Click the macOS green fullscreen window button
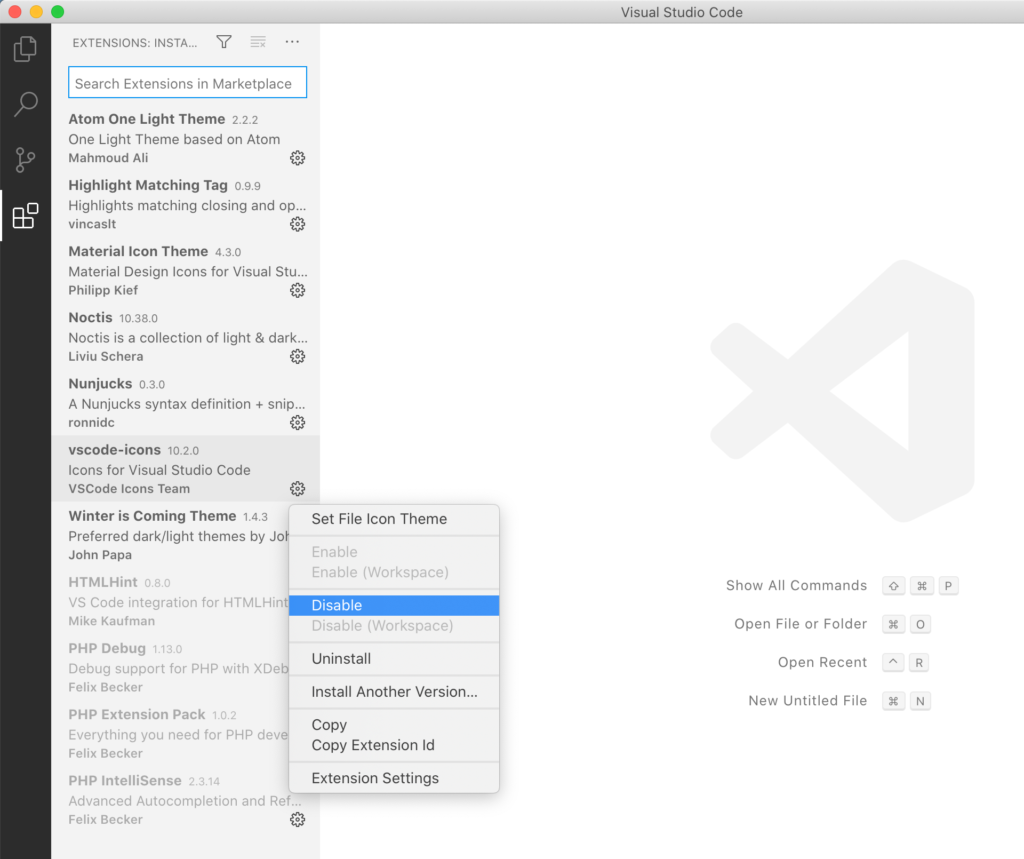Viewport: 1024px width, 859px height. (x=57, y=12)
